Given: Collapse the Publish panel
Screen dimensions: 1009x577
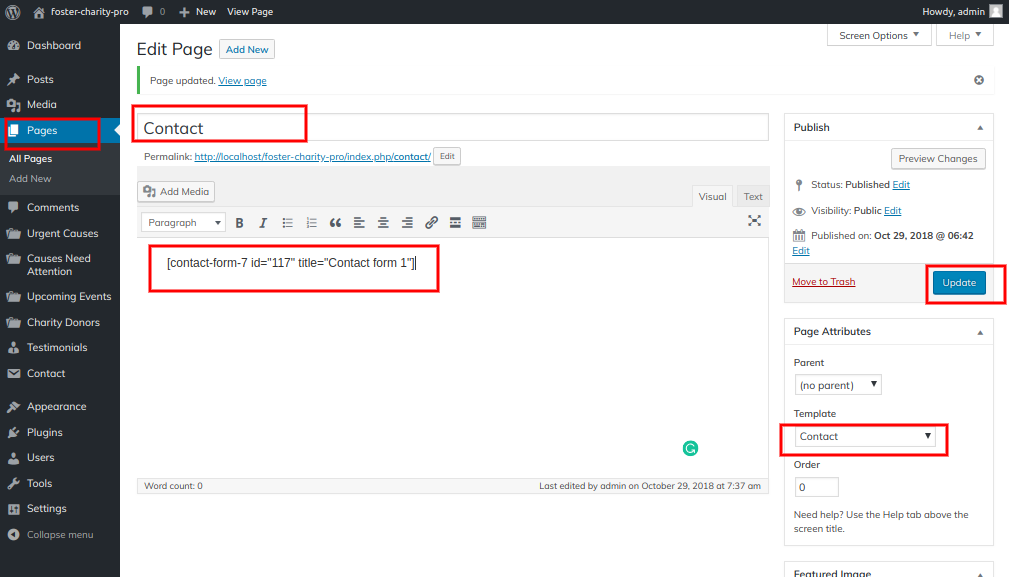Looking at the screenshot, I should pyautogui.click(x=980, y=127).
